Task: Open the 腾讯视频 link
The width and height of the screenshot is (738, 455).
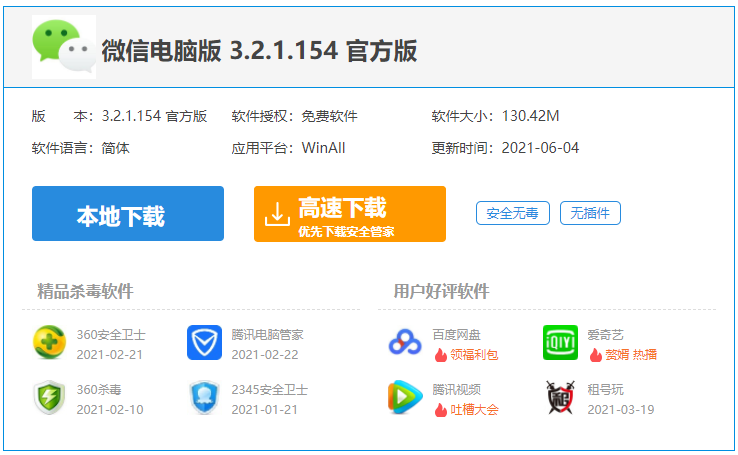Action: pos(456,390)
